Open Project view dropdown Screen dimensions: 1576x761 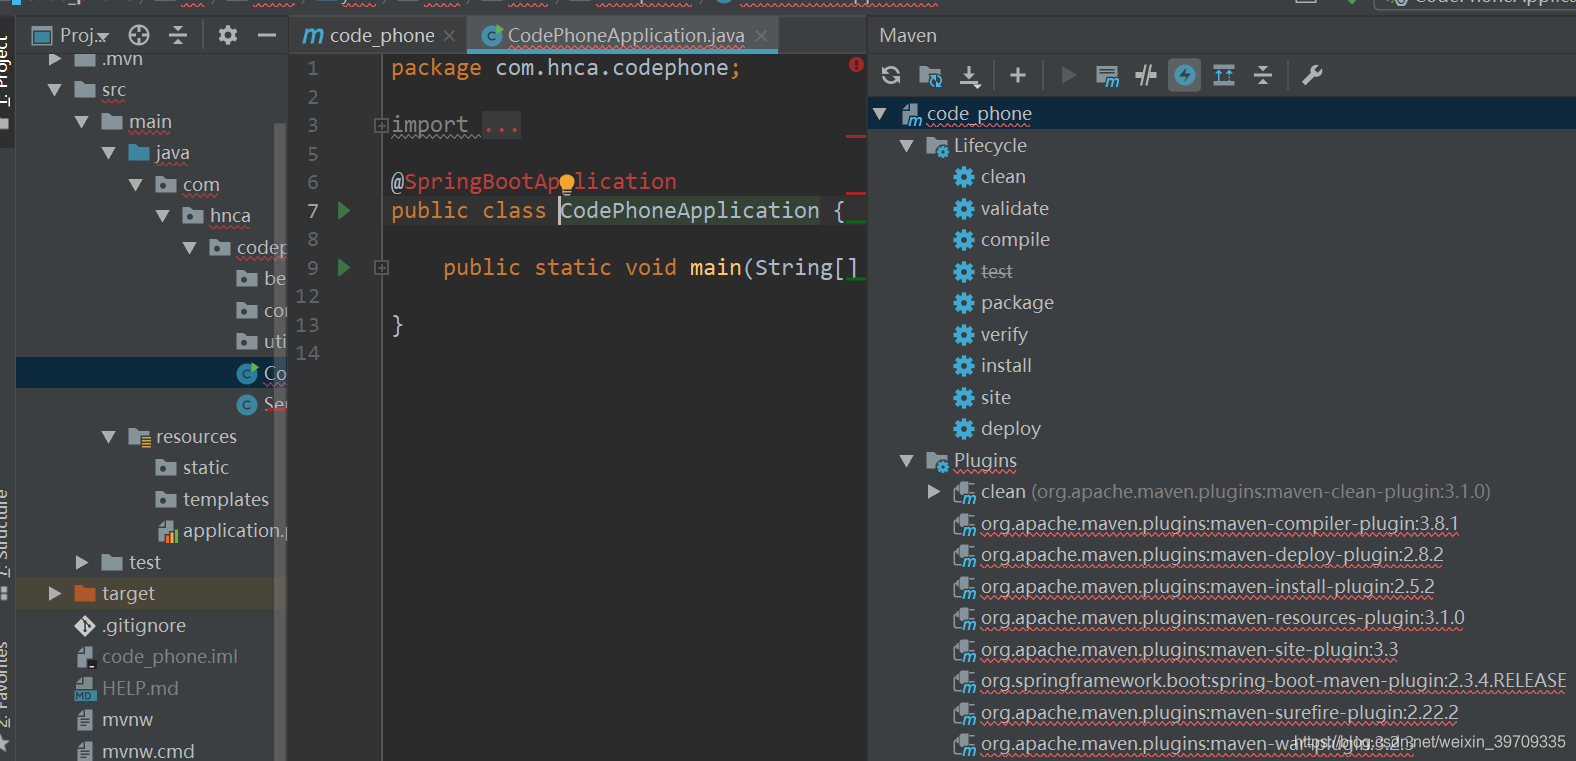[x=71, y=35]
